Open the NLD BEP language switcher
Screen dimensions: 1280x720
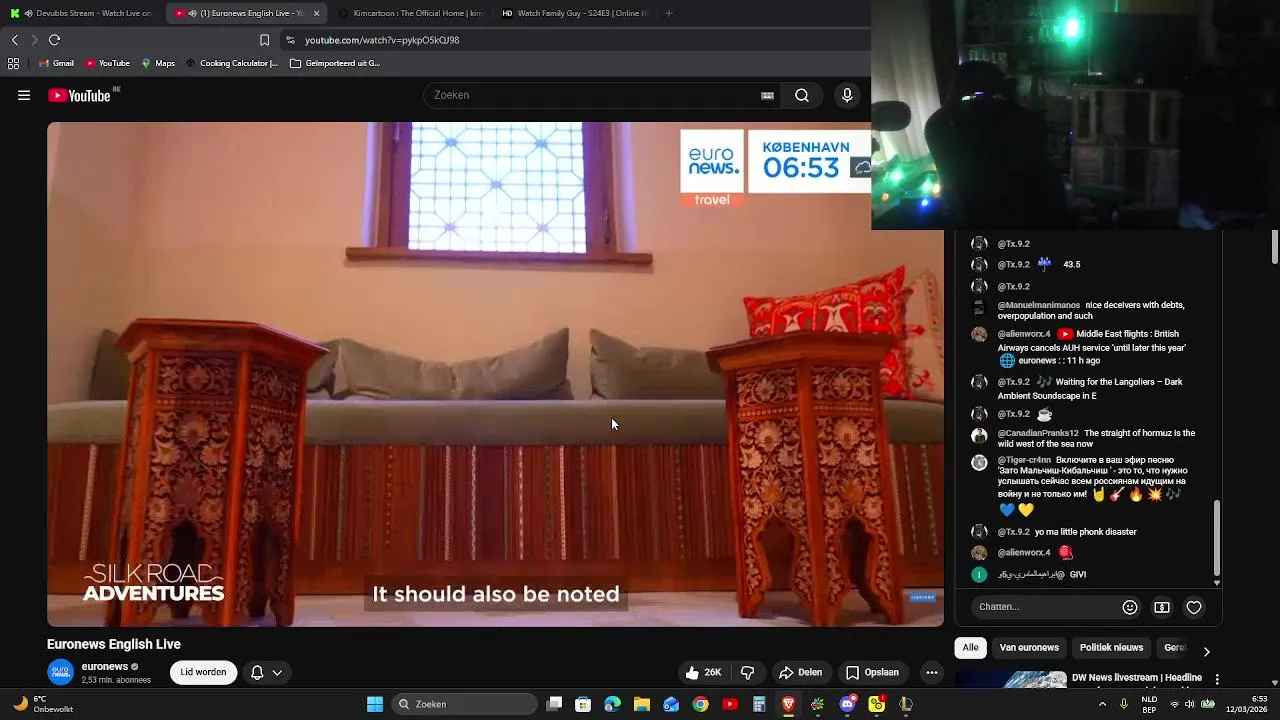(1149, 704)
